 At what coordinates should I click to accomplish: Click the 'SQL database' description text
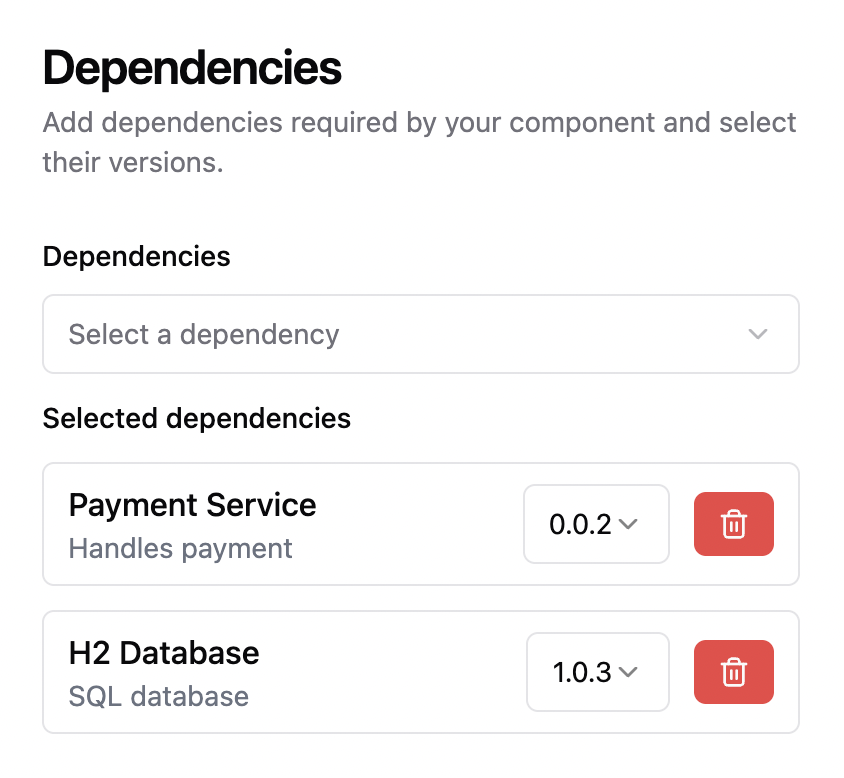pos(159,696)
